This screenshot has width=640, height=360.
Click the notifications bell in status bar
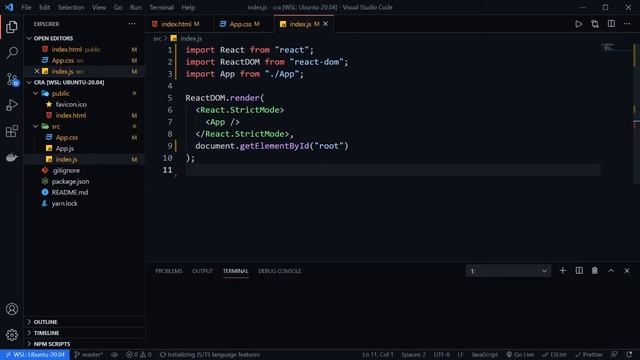(629, 355)
